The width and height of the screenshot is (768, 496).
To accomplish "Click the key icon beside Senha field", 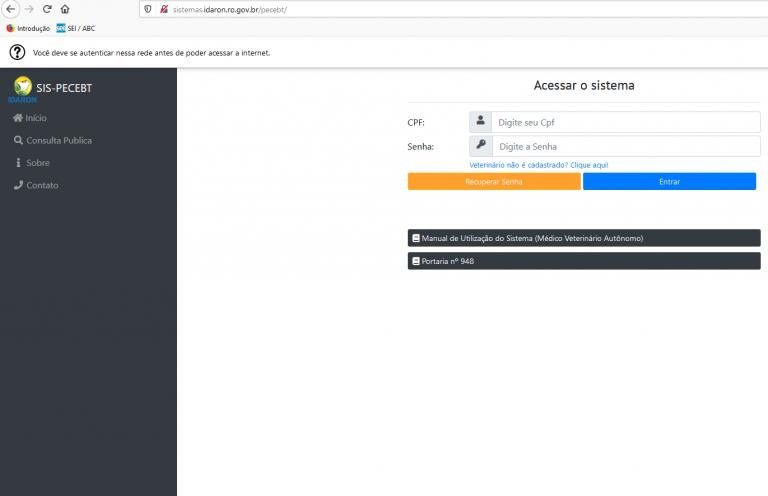I will (480, 146).
